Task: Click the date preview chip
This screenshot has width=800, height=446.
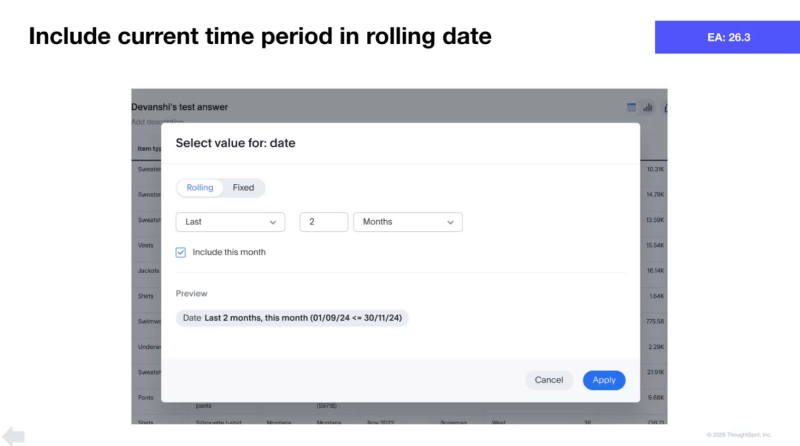Action: (x=292, y=317)
